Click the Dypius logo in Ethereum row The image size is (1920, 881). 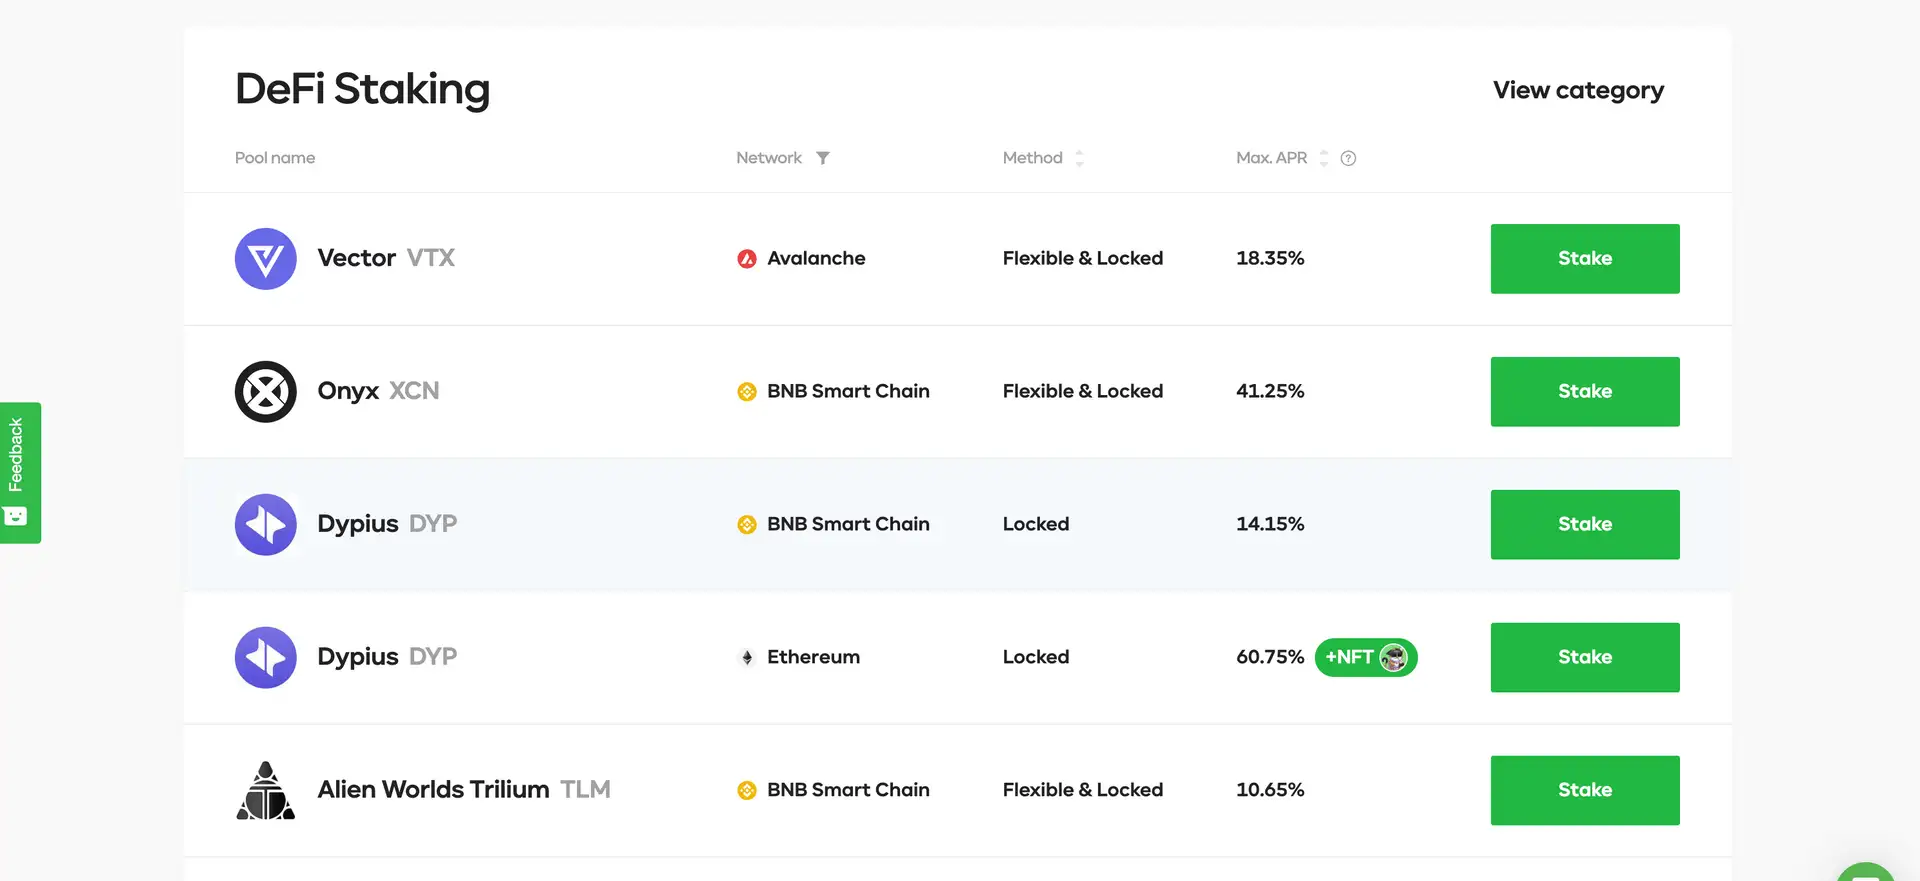[x=265, y=658]
